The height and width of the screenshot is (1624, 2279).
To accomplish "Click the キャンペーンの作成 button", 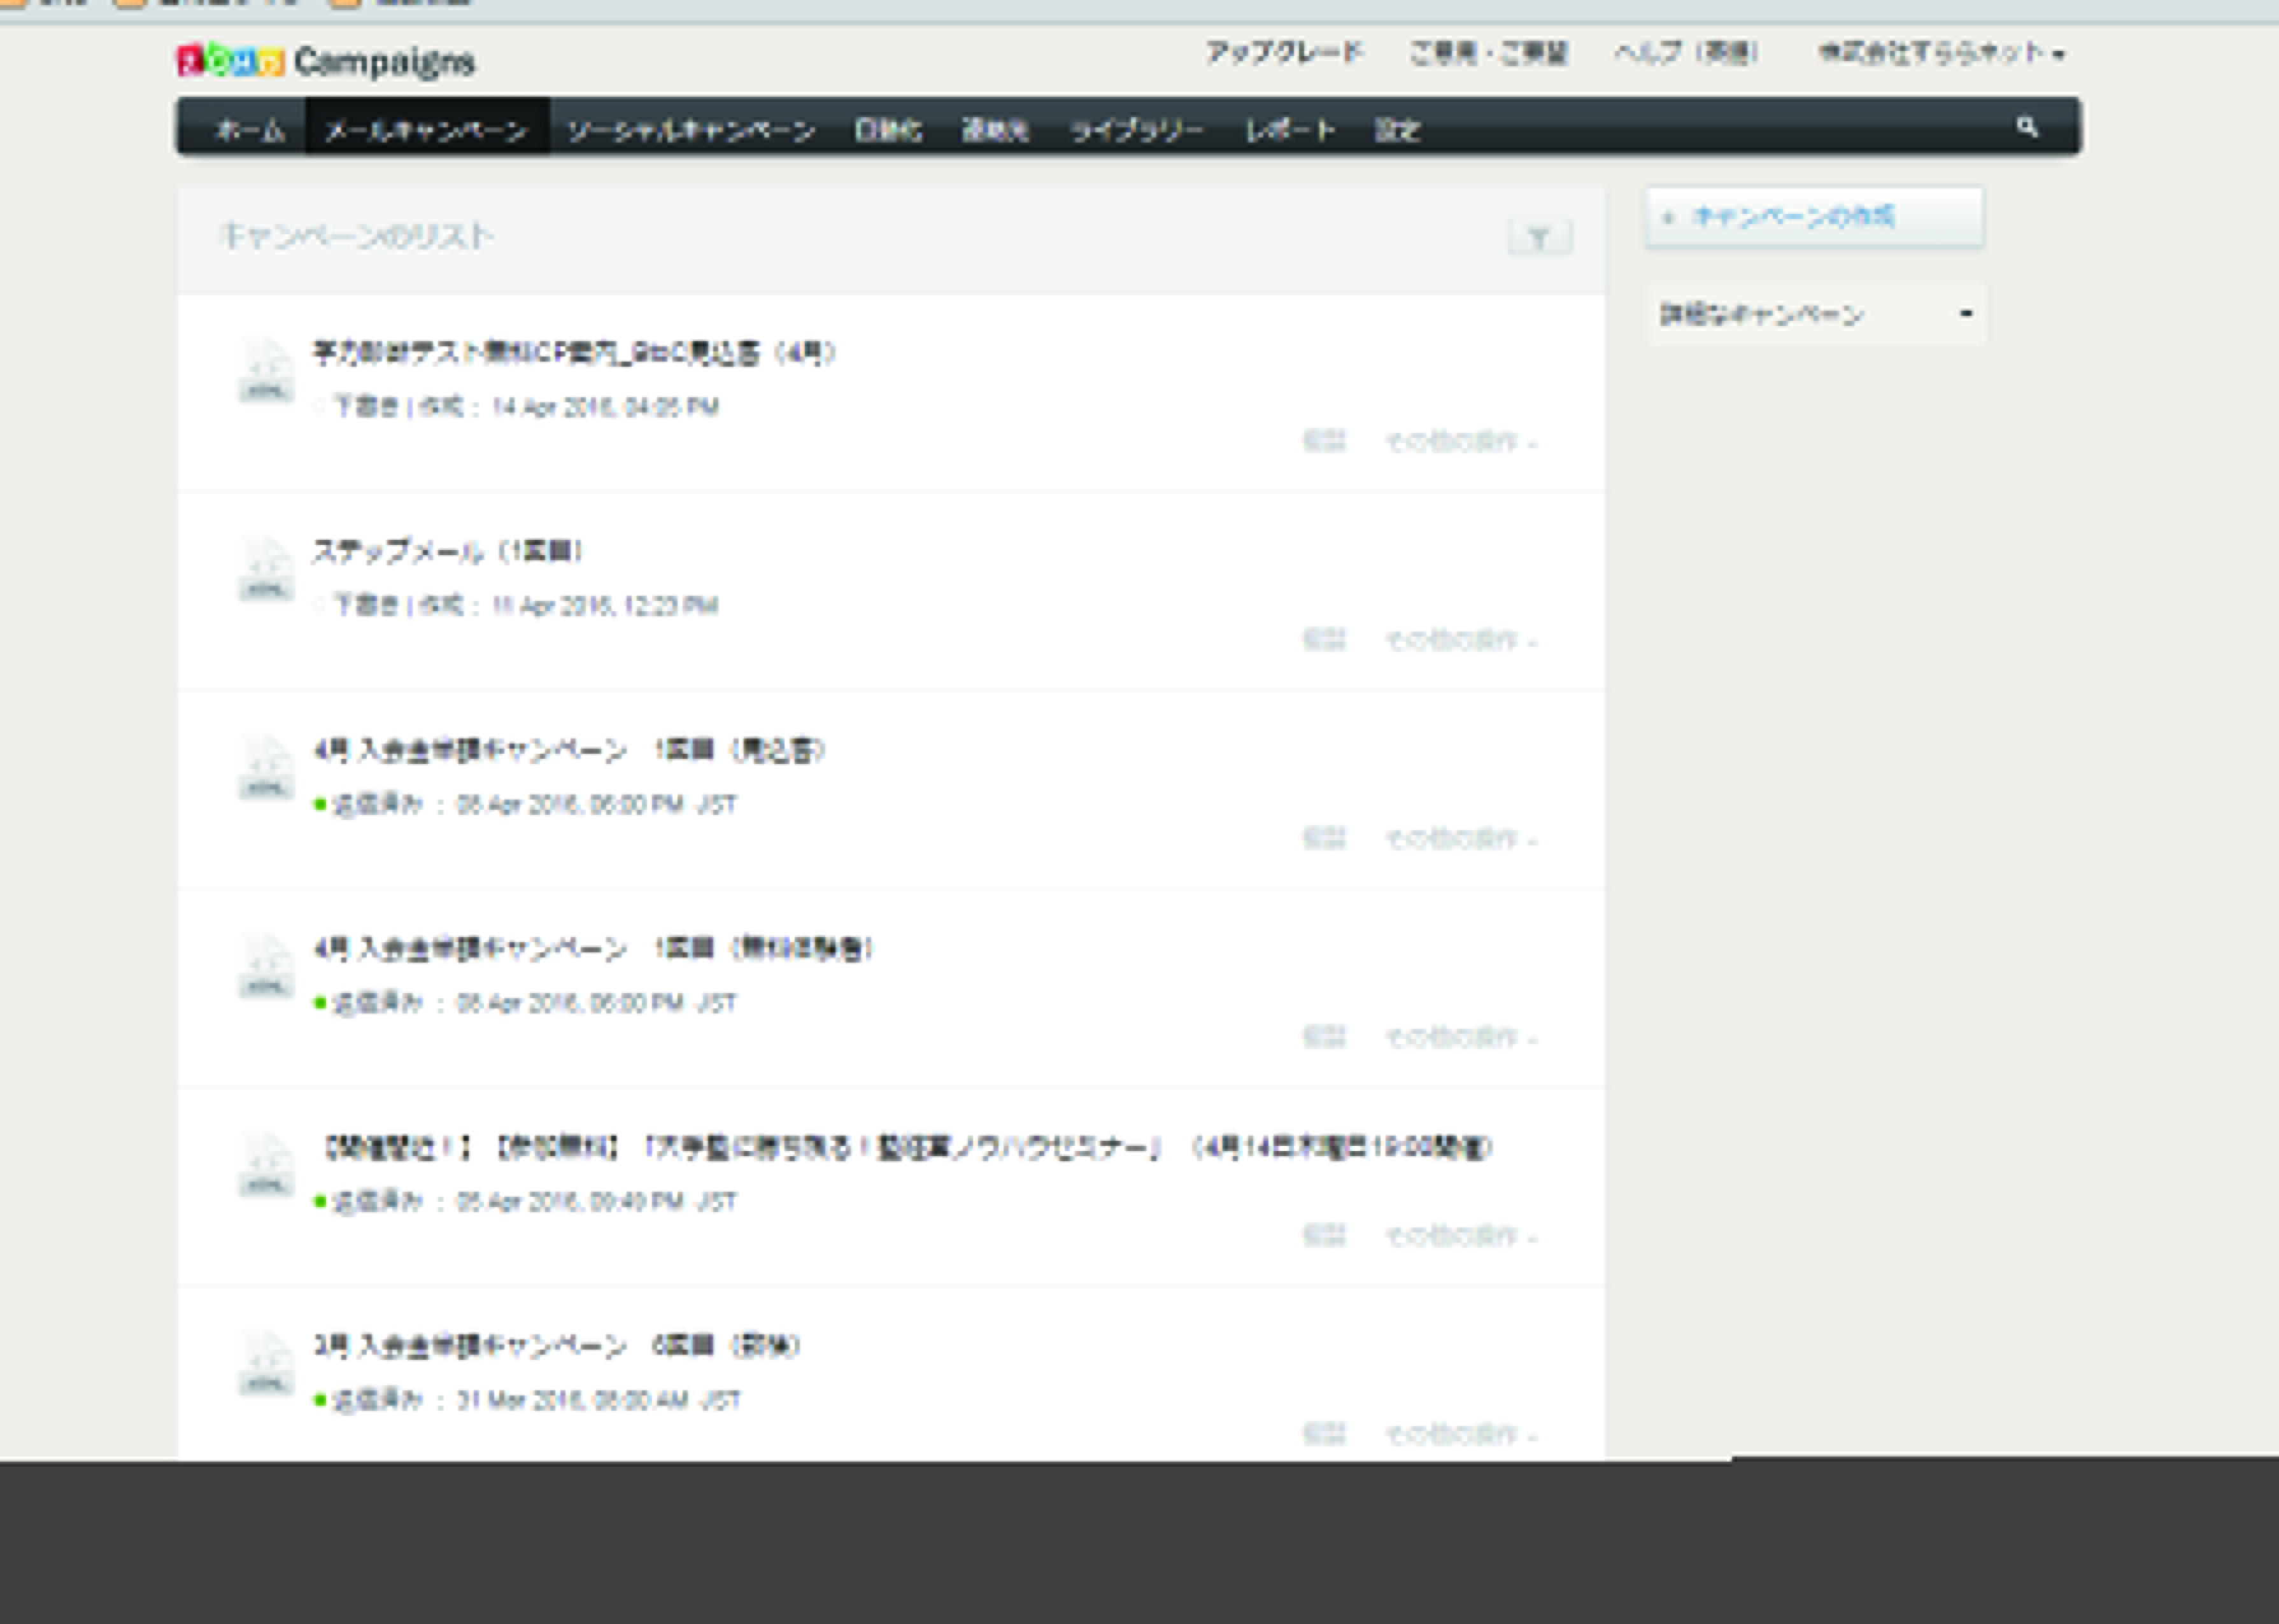I will (x=1814, y=217).
